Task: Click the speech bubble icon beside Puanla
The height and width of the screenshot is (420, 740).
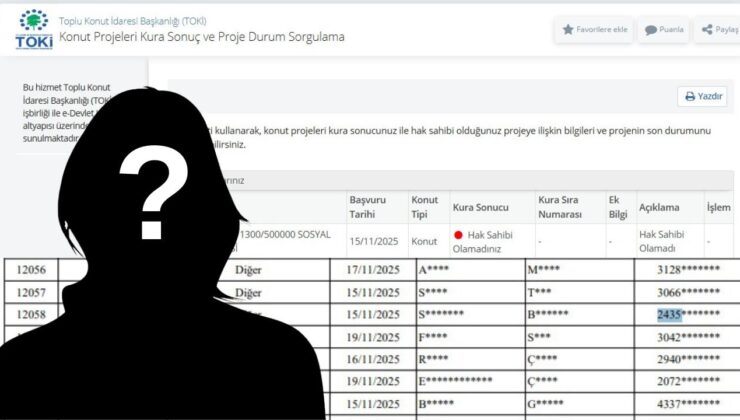Action: coord(652,30)
